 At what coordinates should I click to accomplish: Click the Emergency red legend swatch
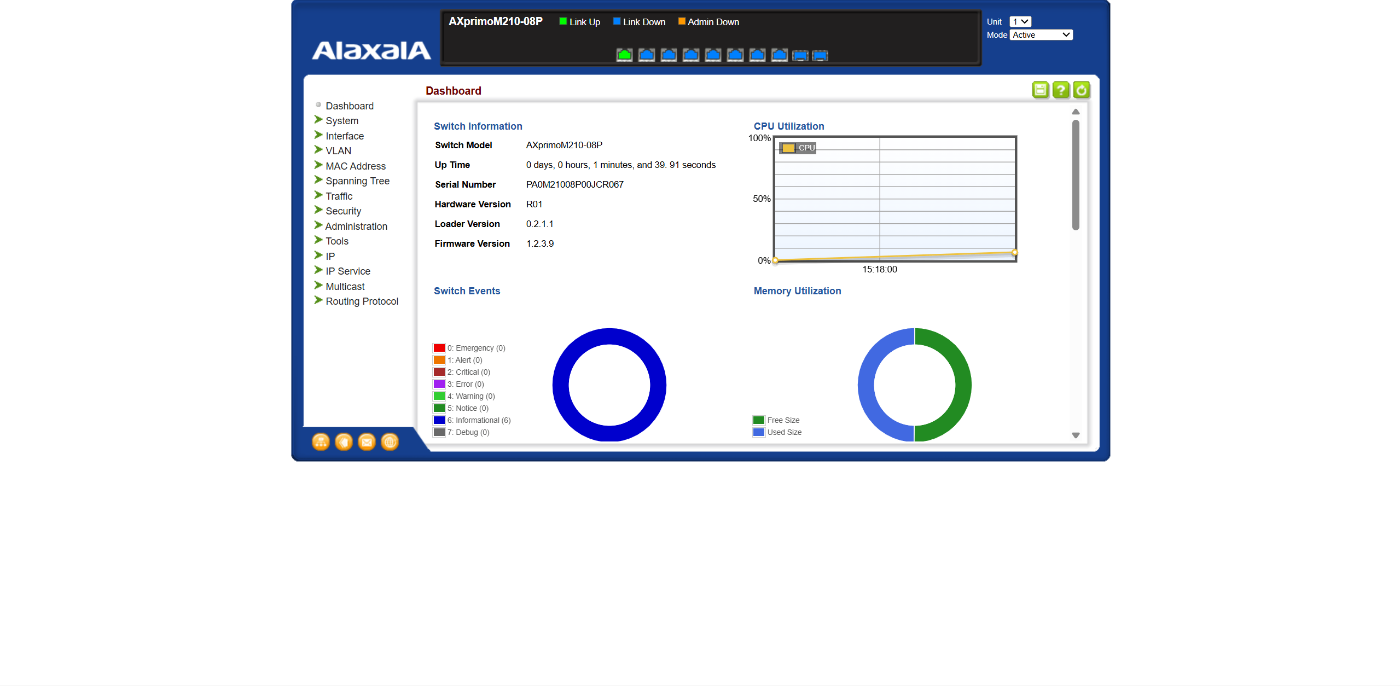[439, 348]
